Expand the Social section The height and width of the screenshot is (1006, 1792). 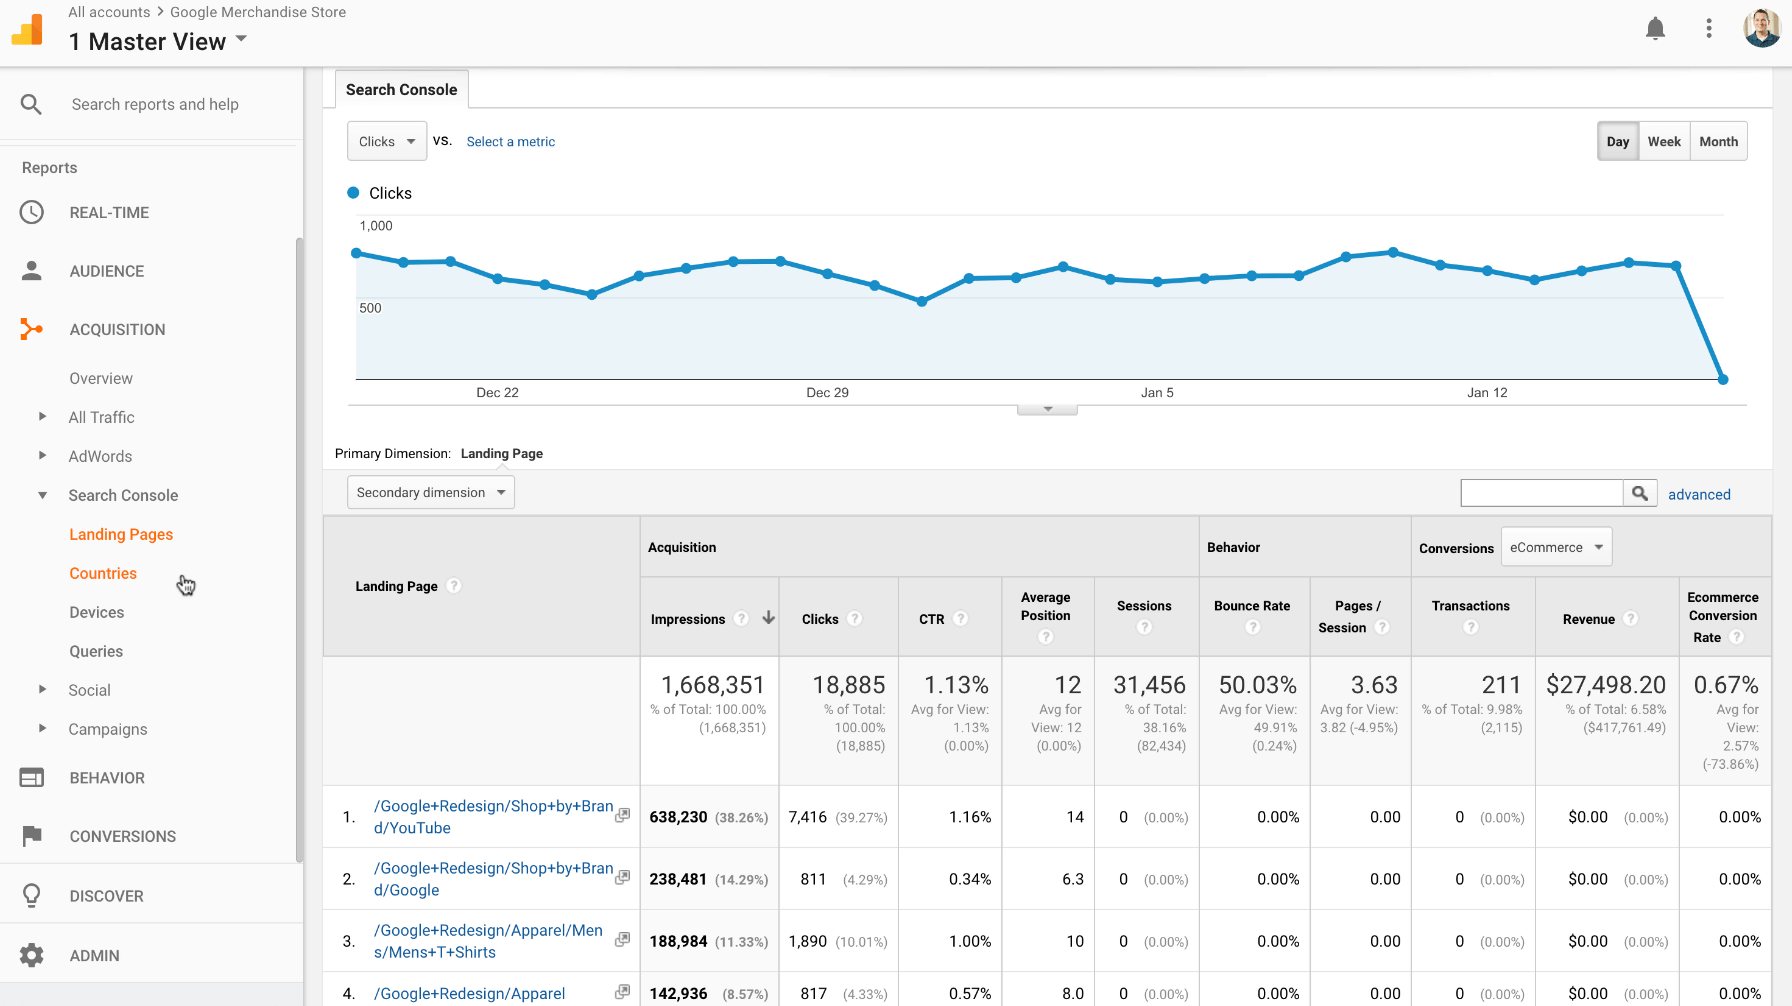(x=42, y=690)
